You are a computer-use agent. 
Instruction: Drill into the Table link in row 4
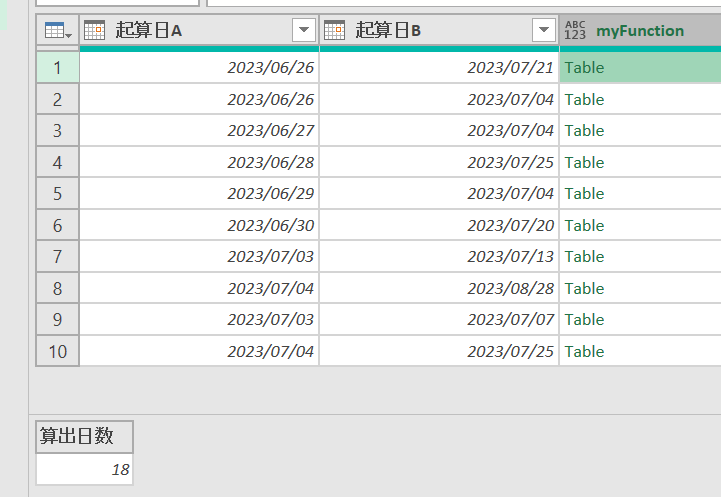[x=585, y=162]
